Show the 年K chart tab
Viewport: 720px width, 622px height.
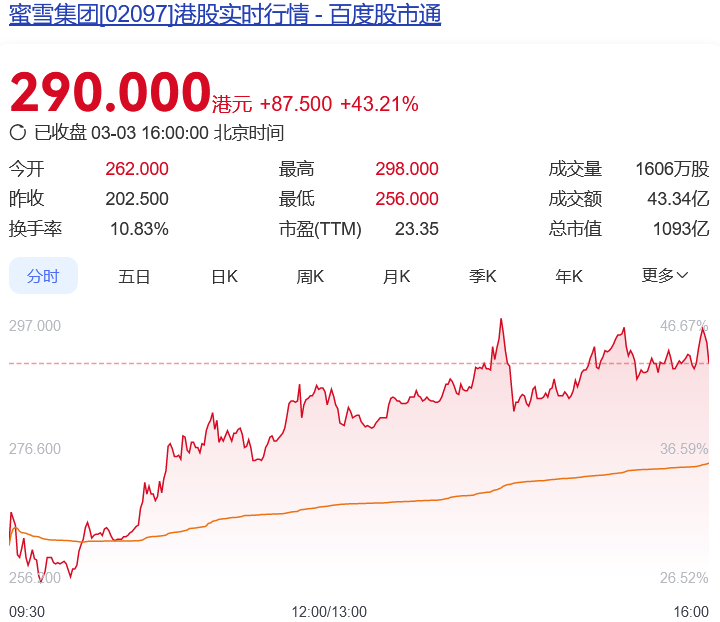[569, 276]
